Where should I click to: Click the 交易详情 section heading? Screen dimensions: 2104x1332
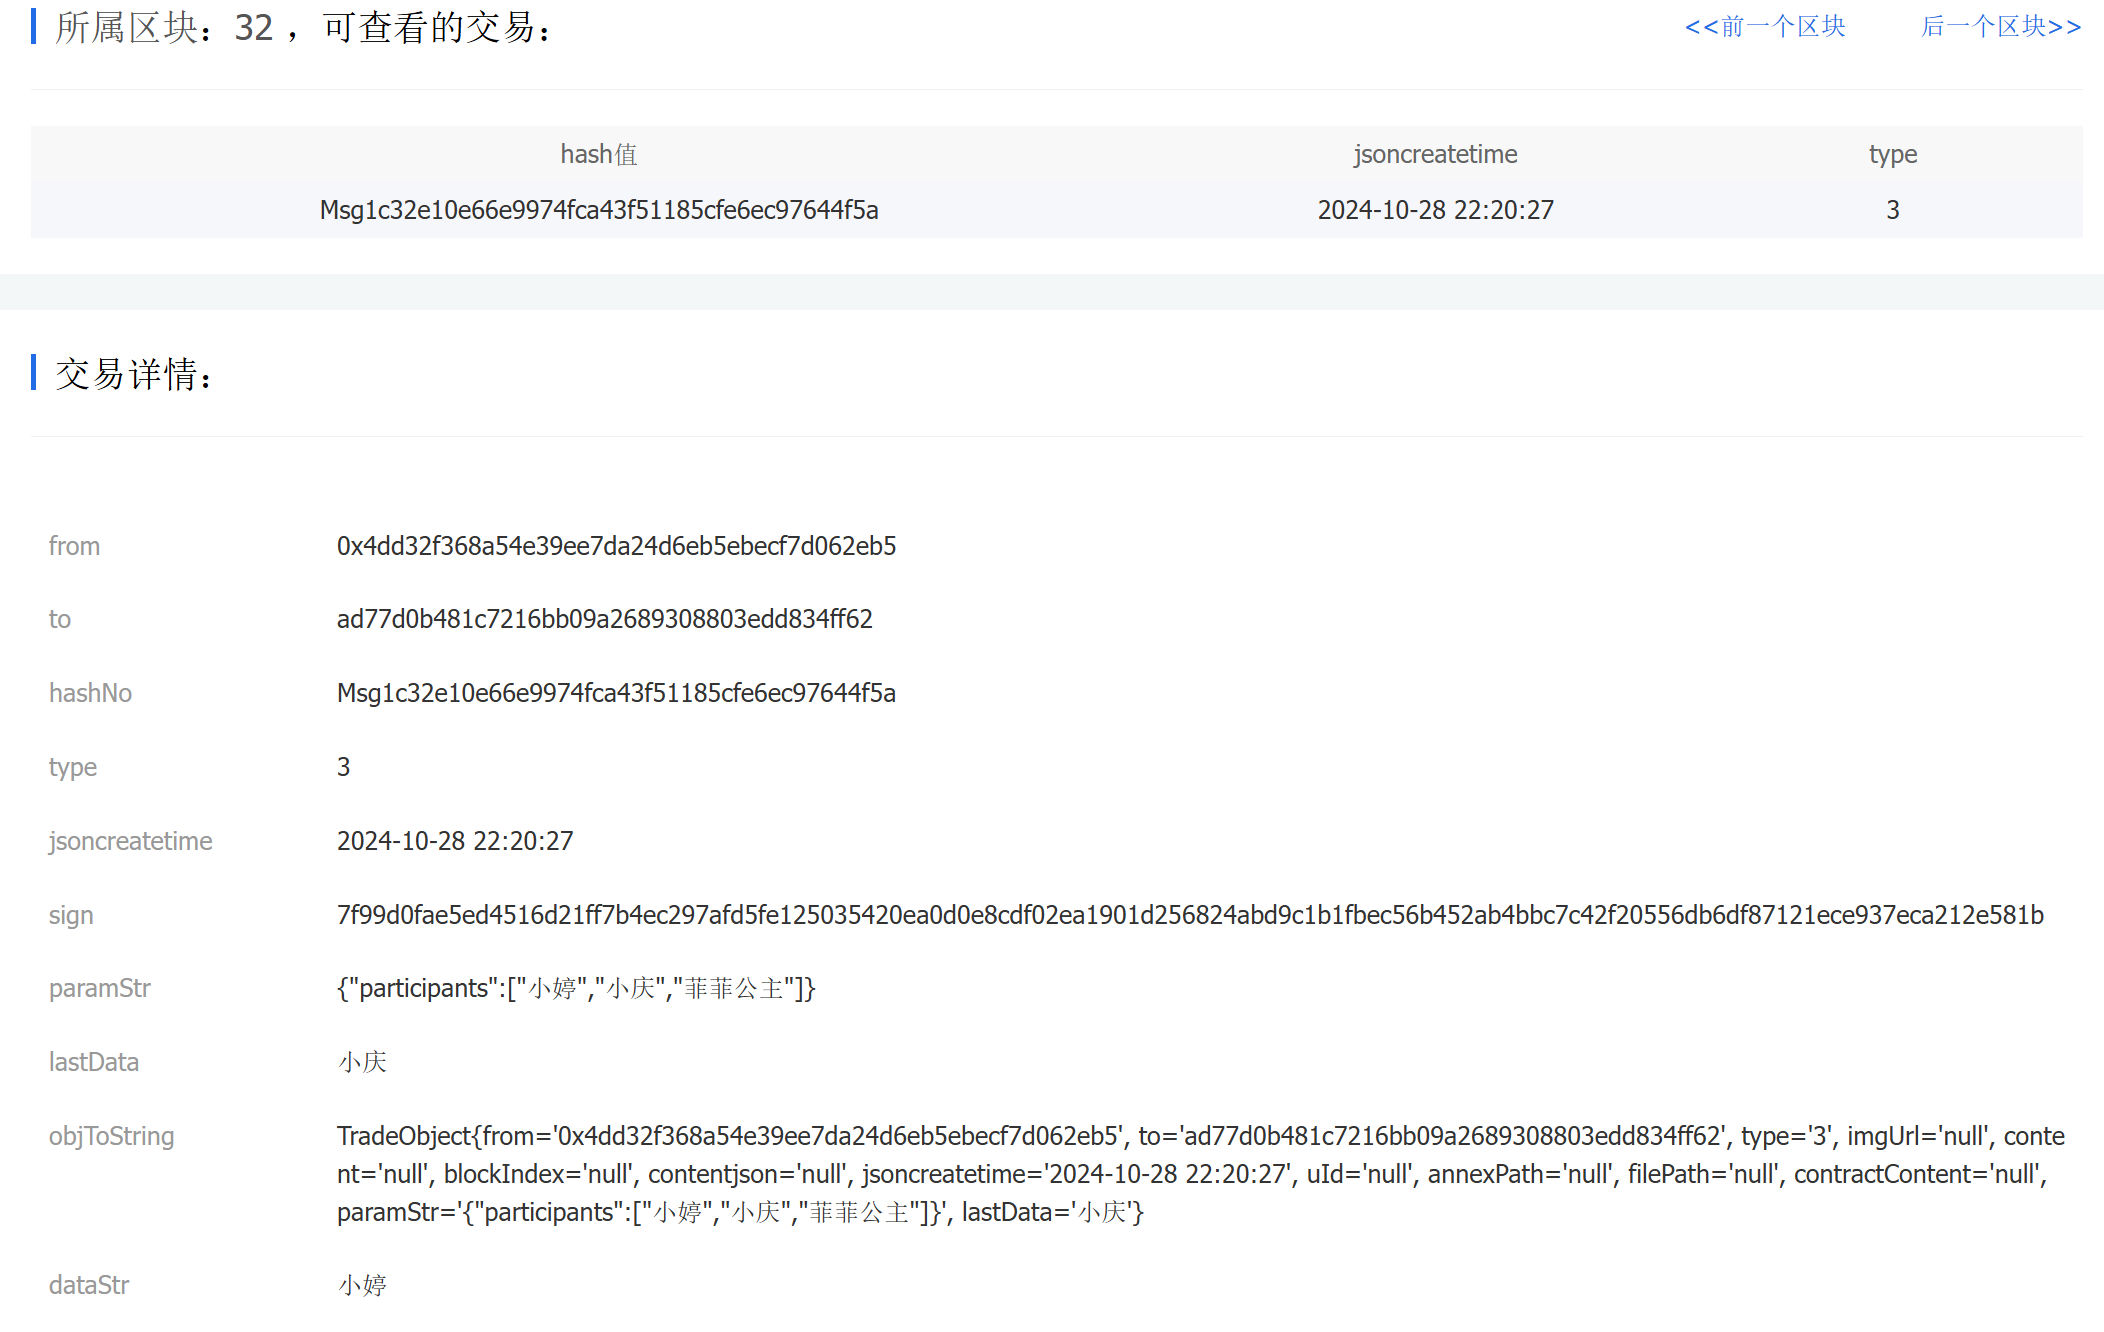133,374
